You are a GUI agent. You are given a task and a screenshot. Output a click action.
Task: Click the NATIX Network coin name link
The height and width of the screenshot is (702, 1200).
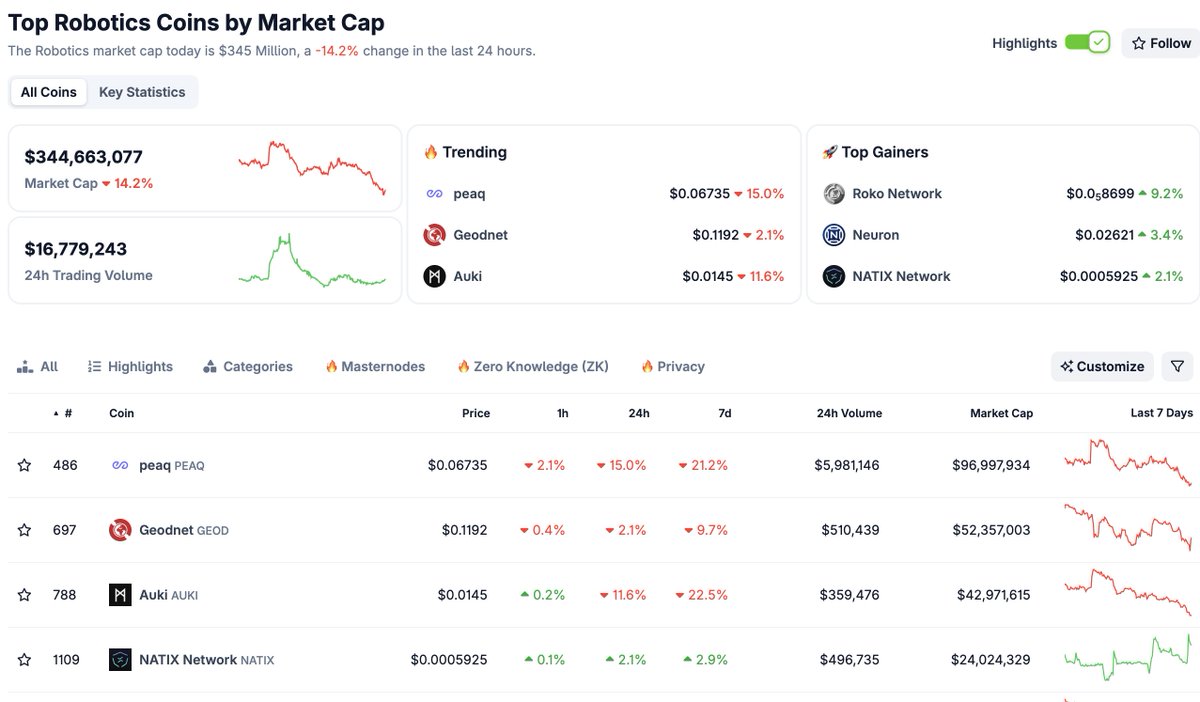188,660
